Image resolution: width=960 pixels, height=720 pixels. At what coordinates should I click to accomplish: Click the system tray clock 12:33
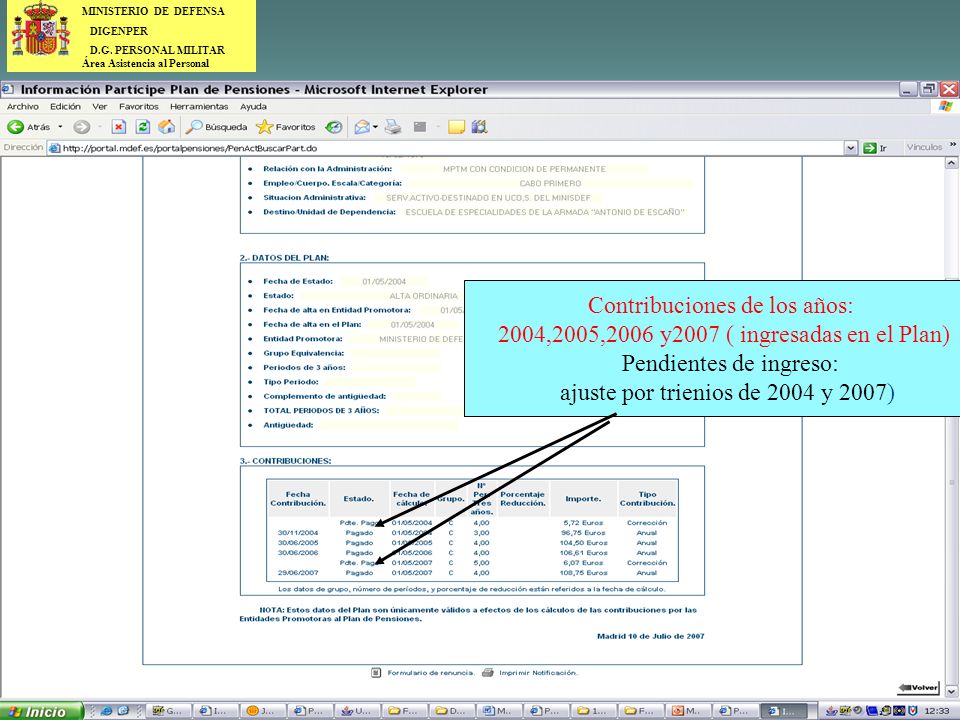point(937,711)
